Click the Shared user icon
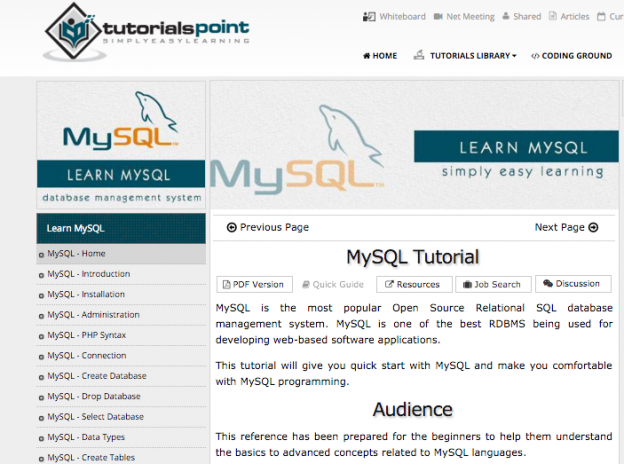Screen dimensions: 624x464 [506, 16]
